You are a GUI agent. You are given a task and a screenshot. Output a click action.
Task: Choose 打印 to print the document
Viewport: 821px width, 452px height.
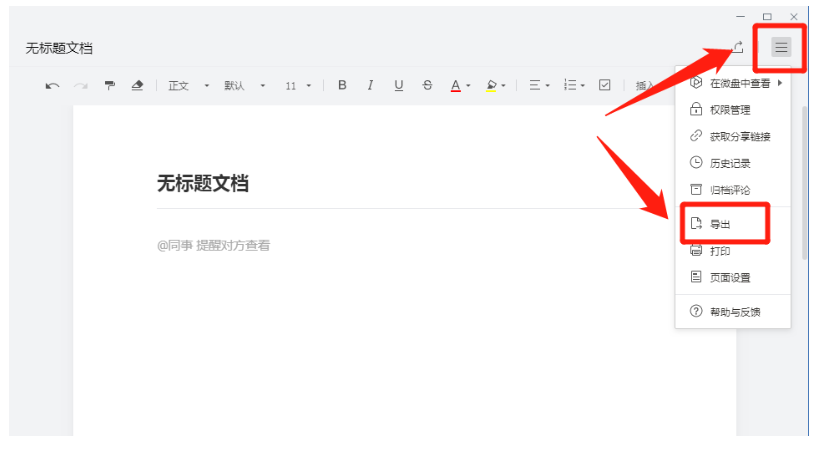[733, 251]
